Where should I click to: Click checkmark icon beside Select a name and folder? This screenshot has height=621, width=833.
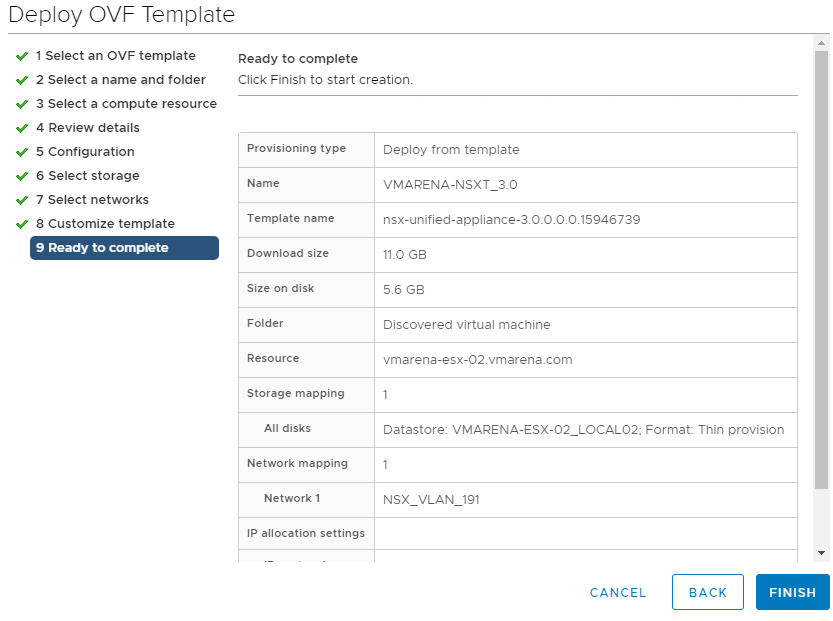[22, 80]
